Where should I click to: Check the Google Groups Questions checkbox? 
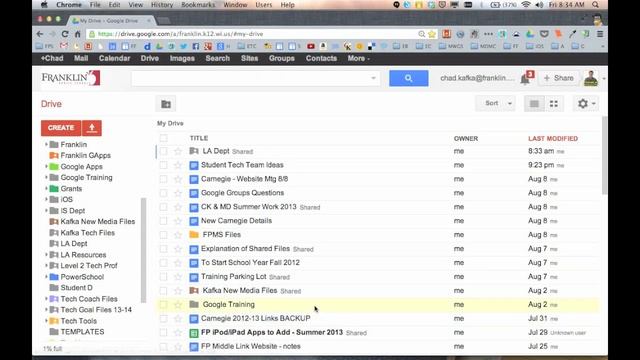point(163,193)
